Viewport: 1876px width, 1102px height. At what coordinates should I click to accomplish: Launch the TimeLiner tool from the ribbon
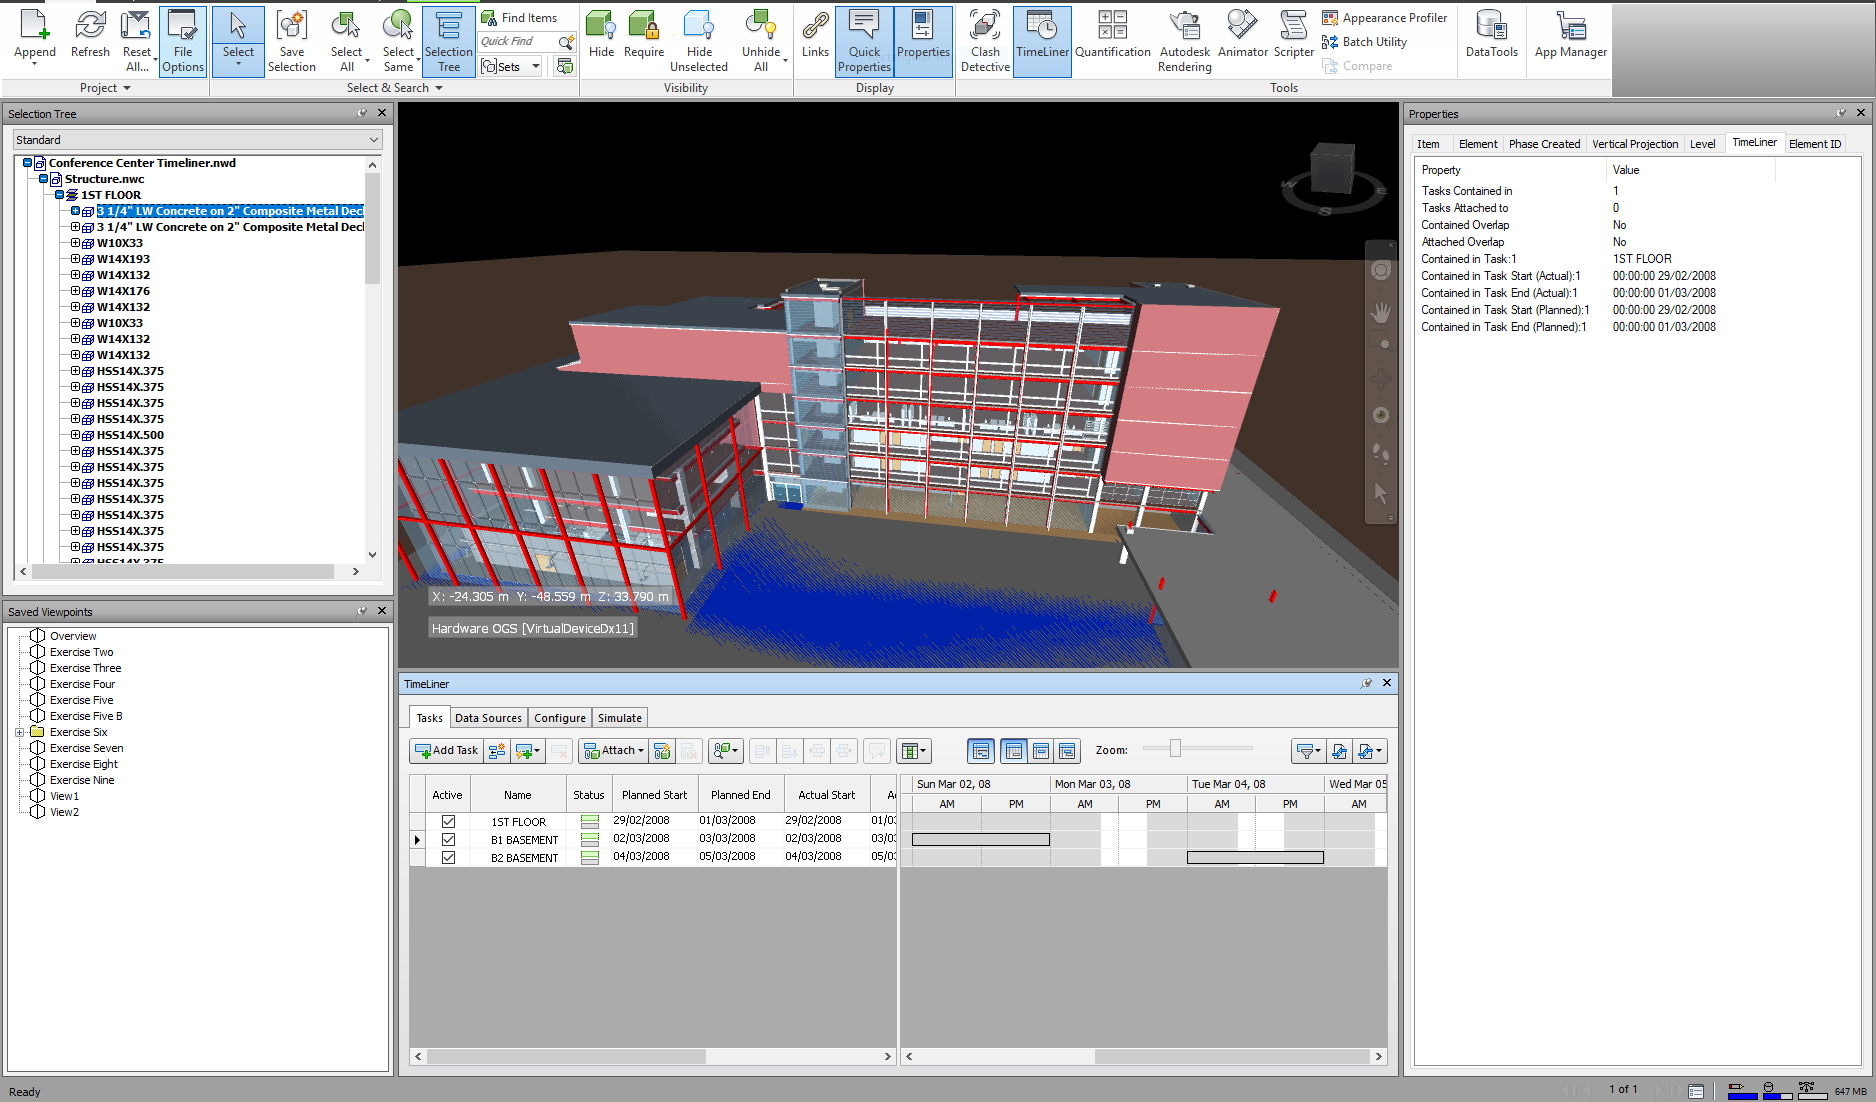(x=1041, y=40)
